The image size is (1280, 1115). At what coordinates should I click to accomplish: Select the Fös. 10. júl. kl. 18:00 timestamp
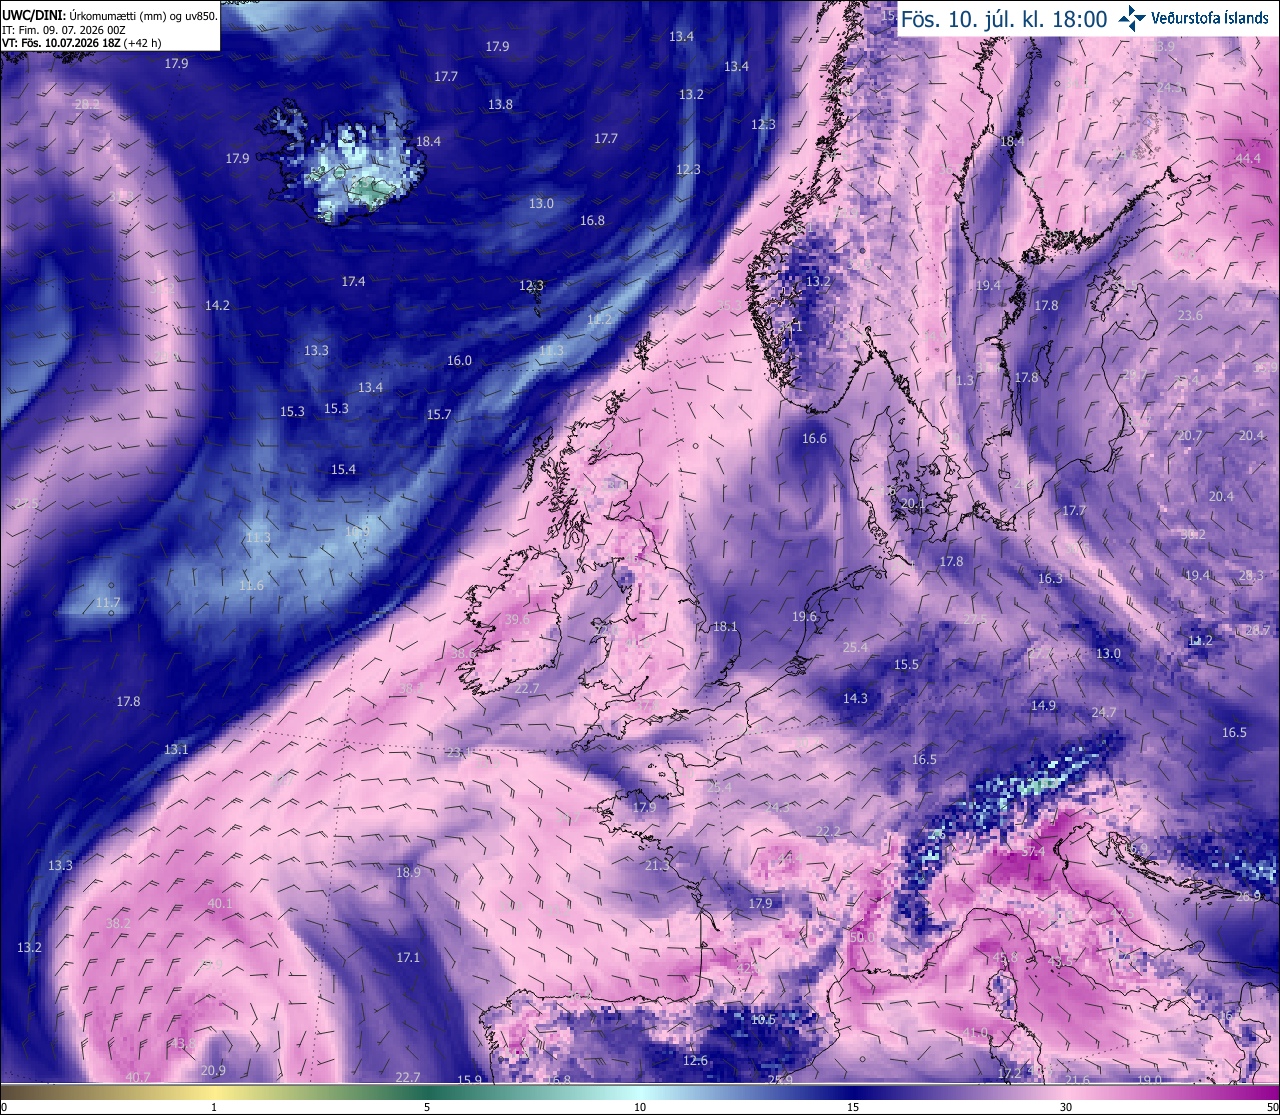click(1004, 19)
